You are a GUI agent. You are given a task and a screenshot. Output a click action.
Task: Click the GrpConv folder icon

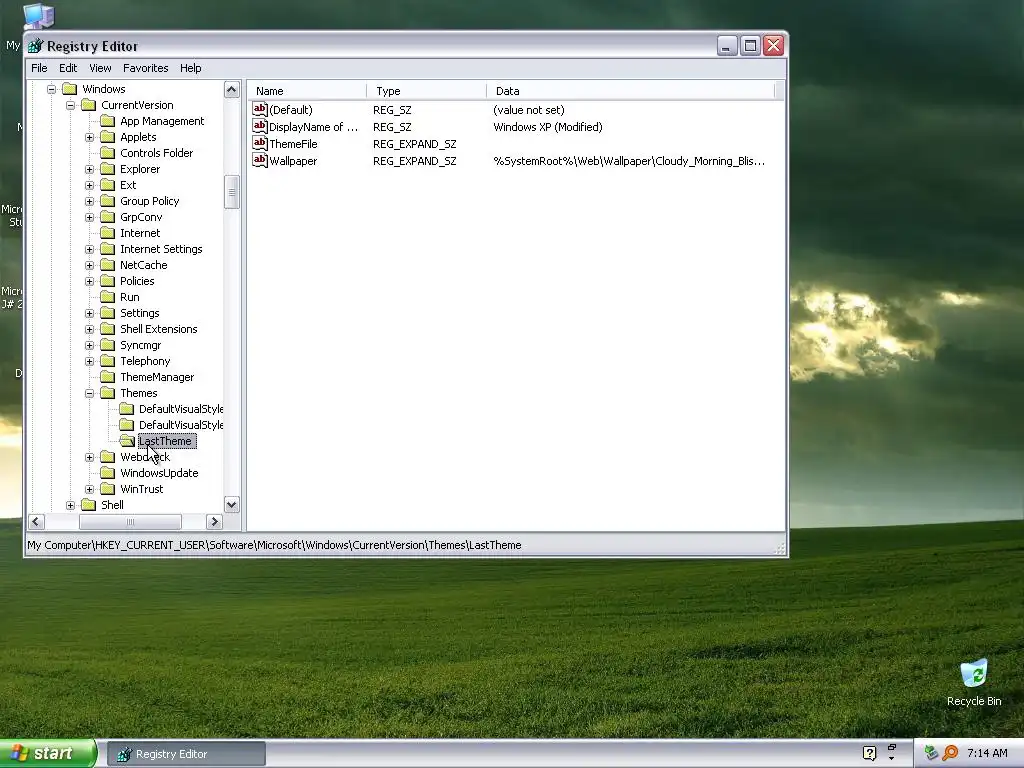[107, 217]
